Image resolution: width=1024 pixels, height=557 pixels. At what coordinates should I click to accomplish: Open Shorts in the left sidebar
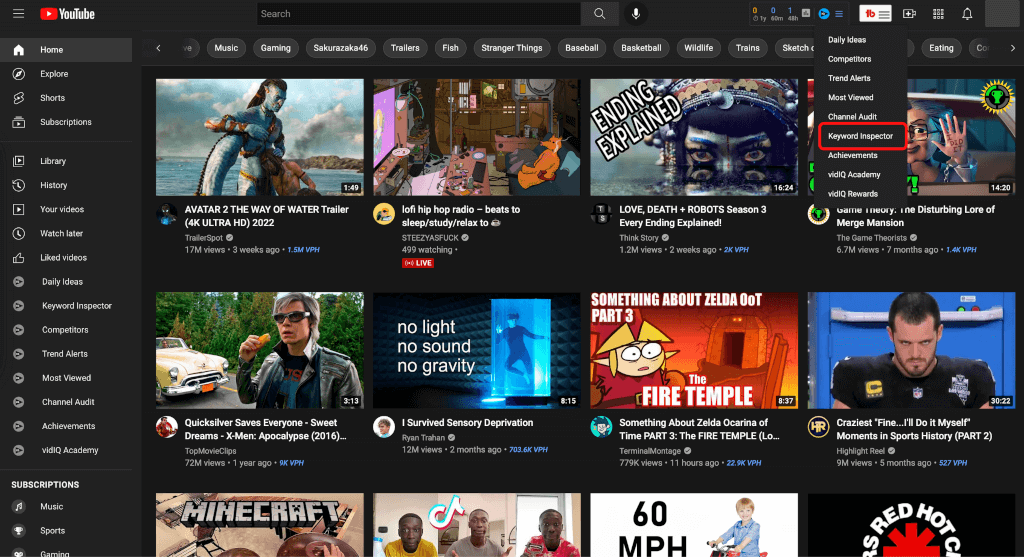(52, 98)
